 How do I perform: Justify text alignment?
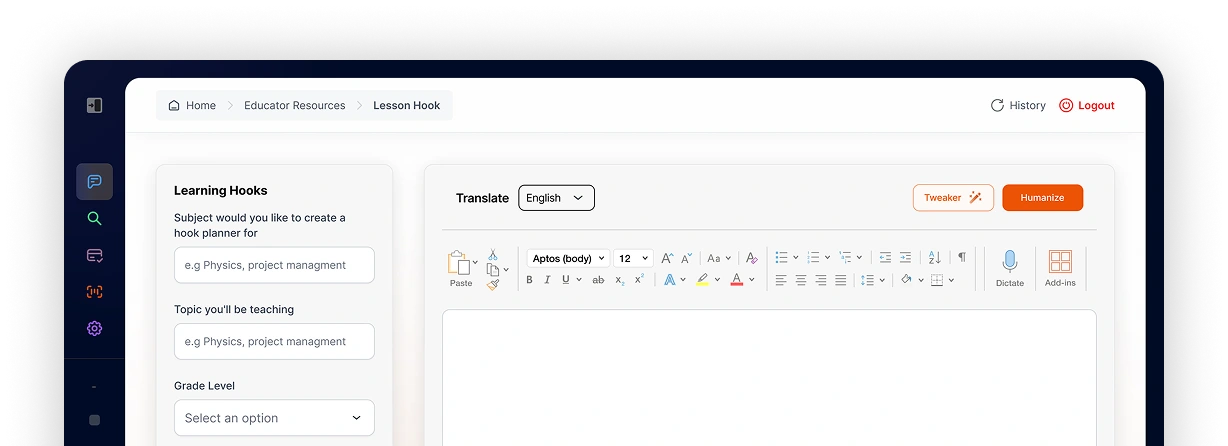coord(841,280)
